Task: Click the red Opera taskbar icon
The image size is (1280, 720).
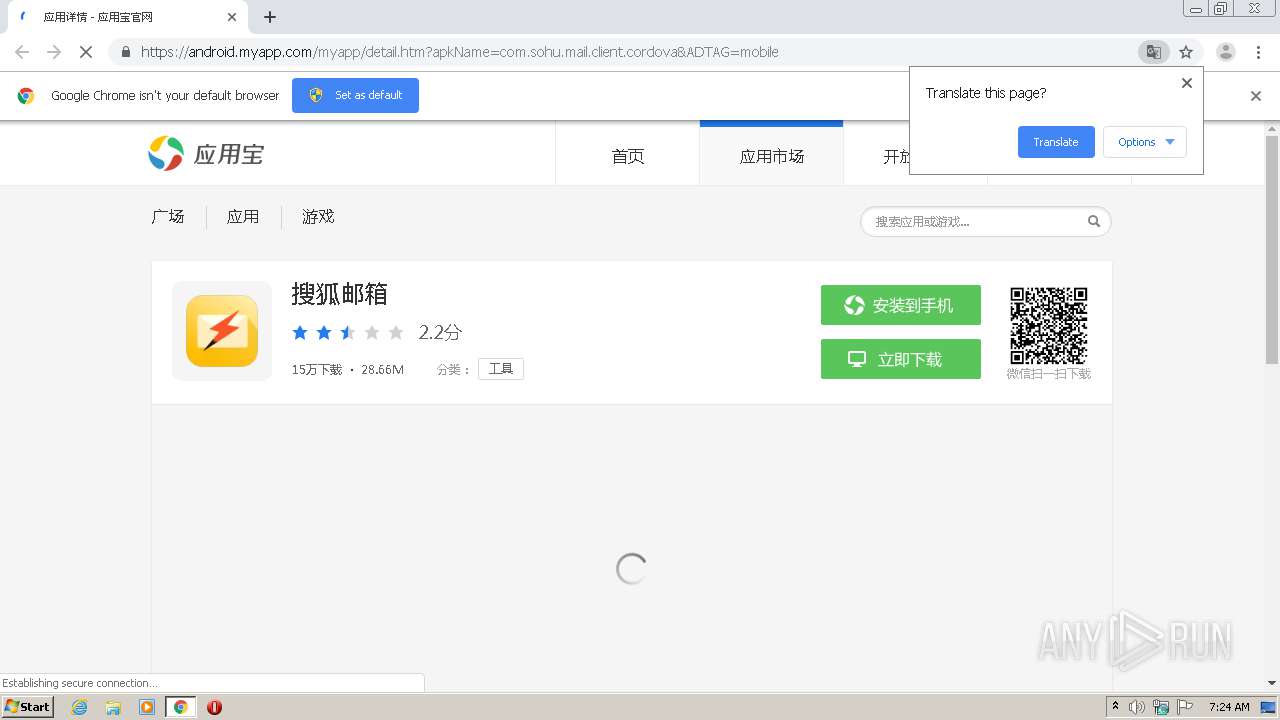Action: (x=214, y=707)
